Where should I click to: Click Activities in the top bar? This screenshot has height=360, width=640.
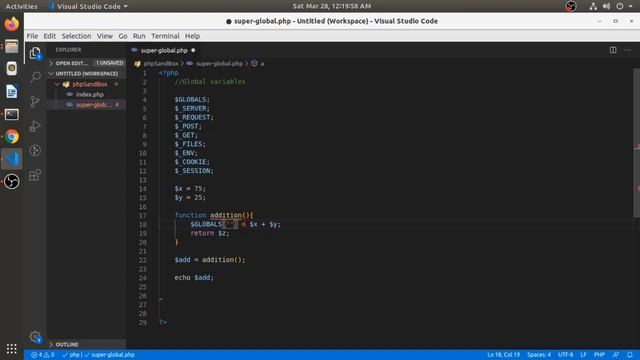tap(21, 6)
